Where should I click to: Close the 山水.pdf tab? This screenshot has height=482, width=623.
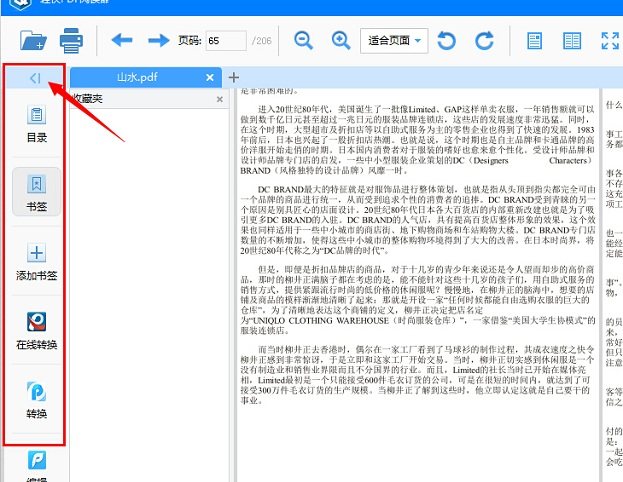(210, 77)
